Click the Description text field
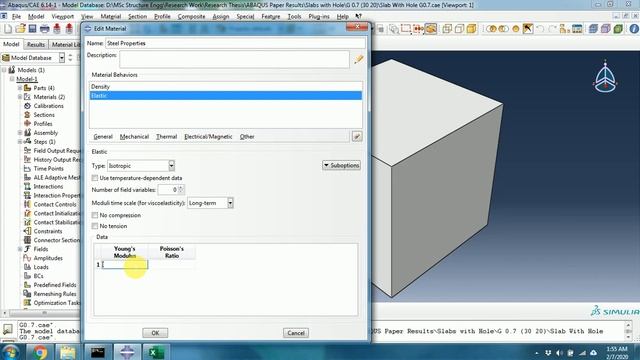 [234, 60]
